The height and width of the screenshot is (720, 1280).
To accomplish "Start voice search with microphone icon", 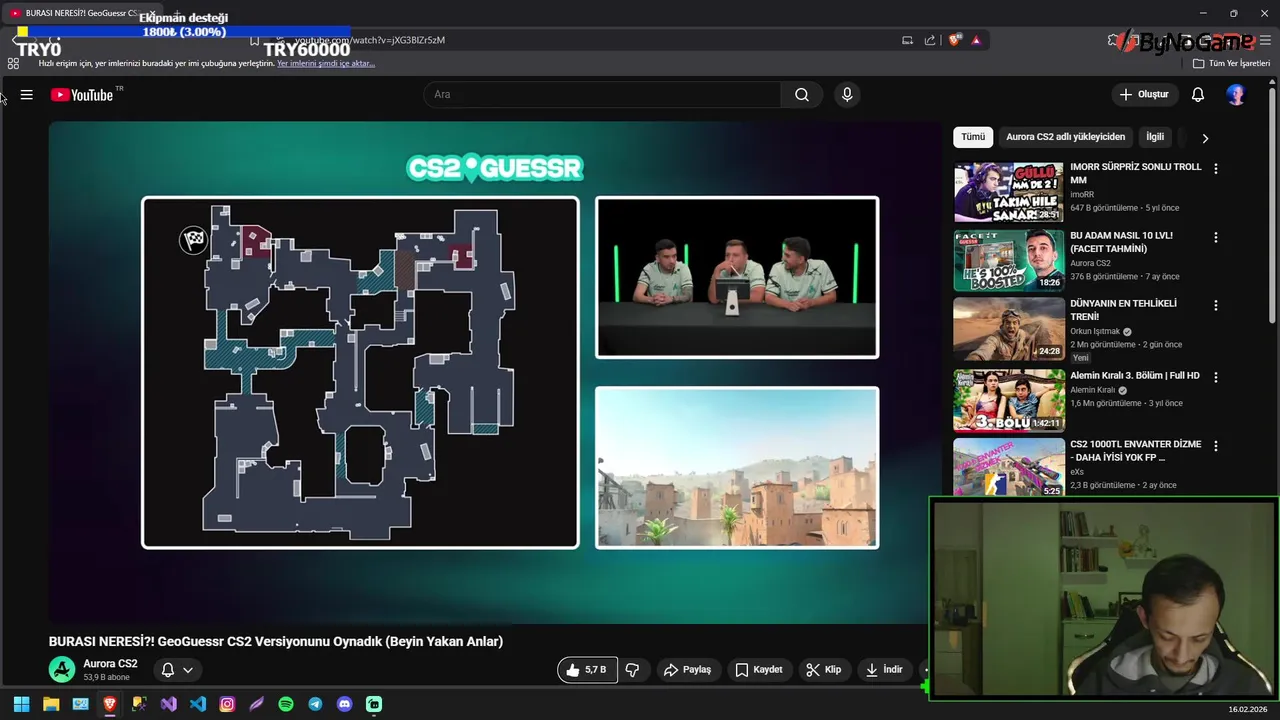I will pyautogui.click(x=847, y=95).
